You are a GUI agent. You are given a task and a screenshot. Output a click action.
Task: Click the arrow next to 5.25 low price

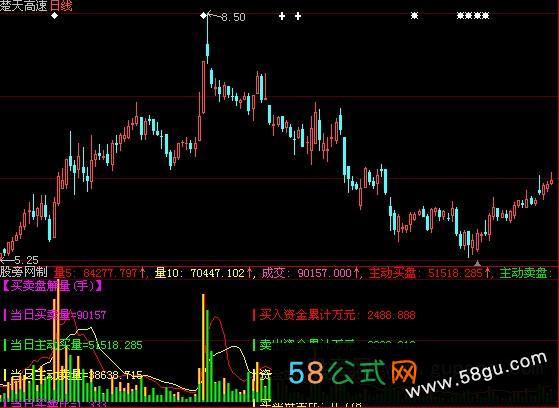pyautogui.click(x=6, y=259)
